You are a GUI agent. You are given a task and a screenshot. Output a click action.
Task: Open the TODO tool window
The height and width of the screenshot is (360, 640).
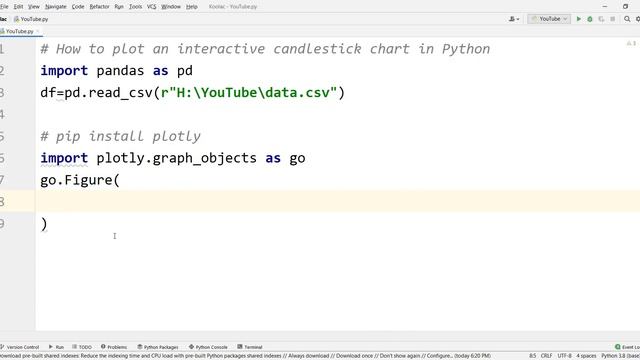pos(82,347)
